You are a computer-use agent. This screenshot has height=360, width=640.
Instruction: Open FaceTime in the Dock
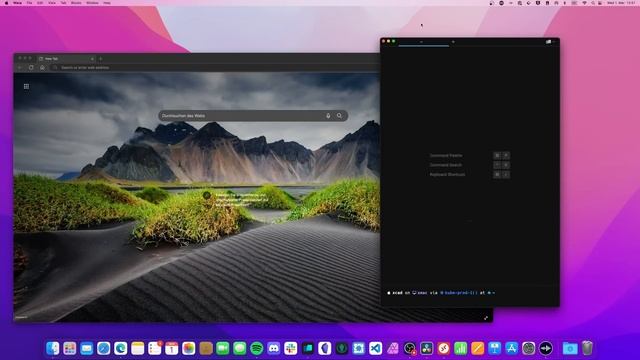point(223,348)
